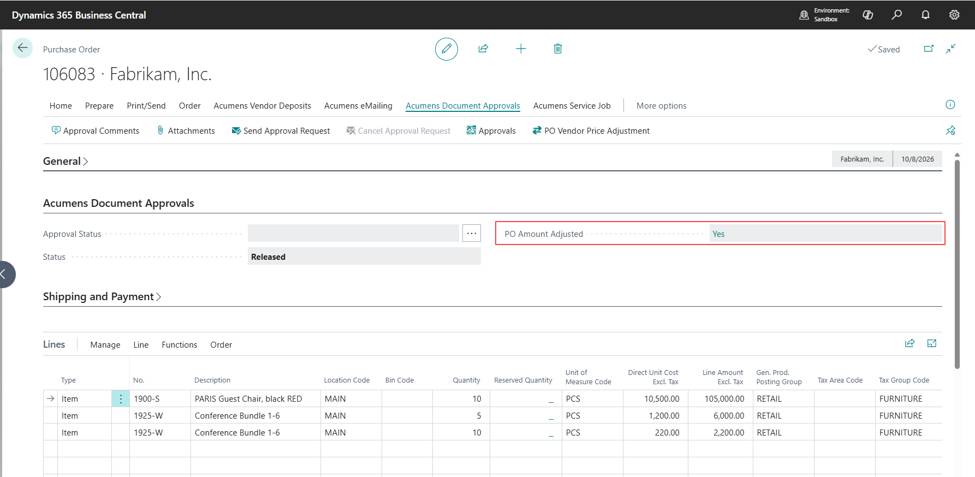Open Functions menu in Lines

179,345
